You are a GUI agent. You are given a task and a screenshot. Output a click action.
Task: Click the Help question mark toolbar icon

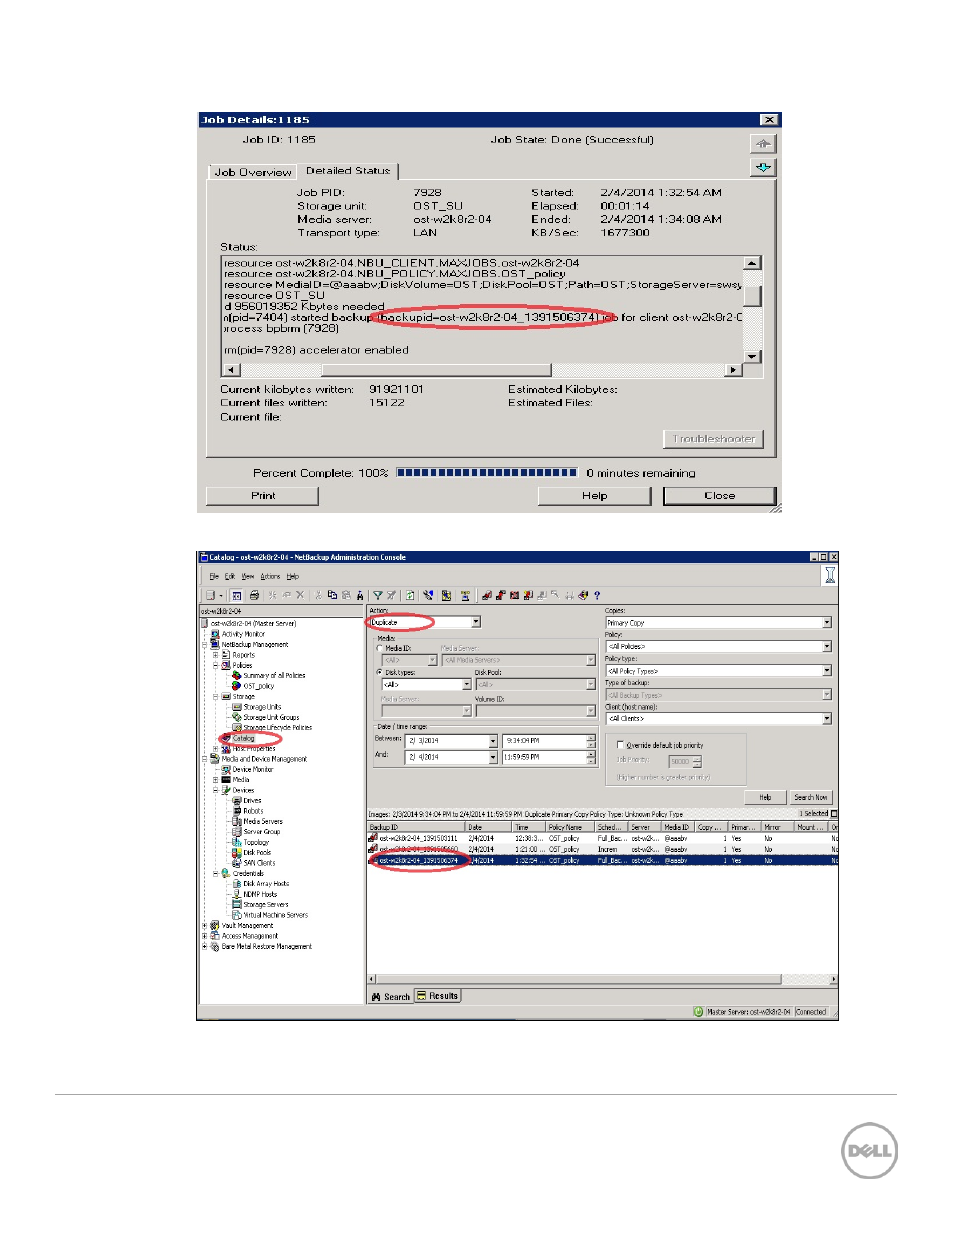point(597,595)
